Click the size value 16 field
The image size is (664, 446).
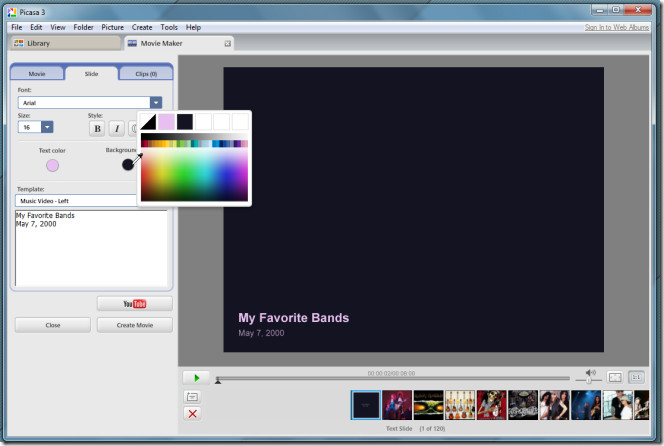pos(30,127)
